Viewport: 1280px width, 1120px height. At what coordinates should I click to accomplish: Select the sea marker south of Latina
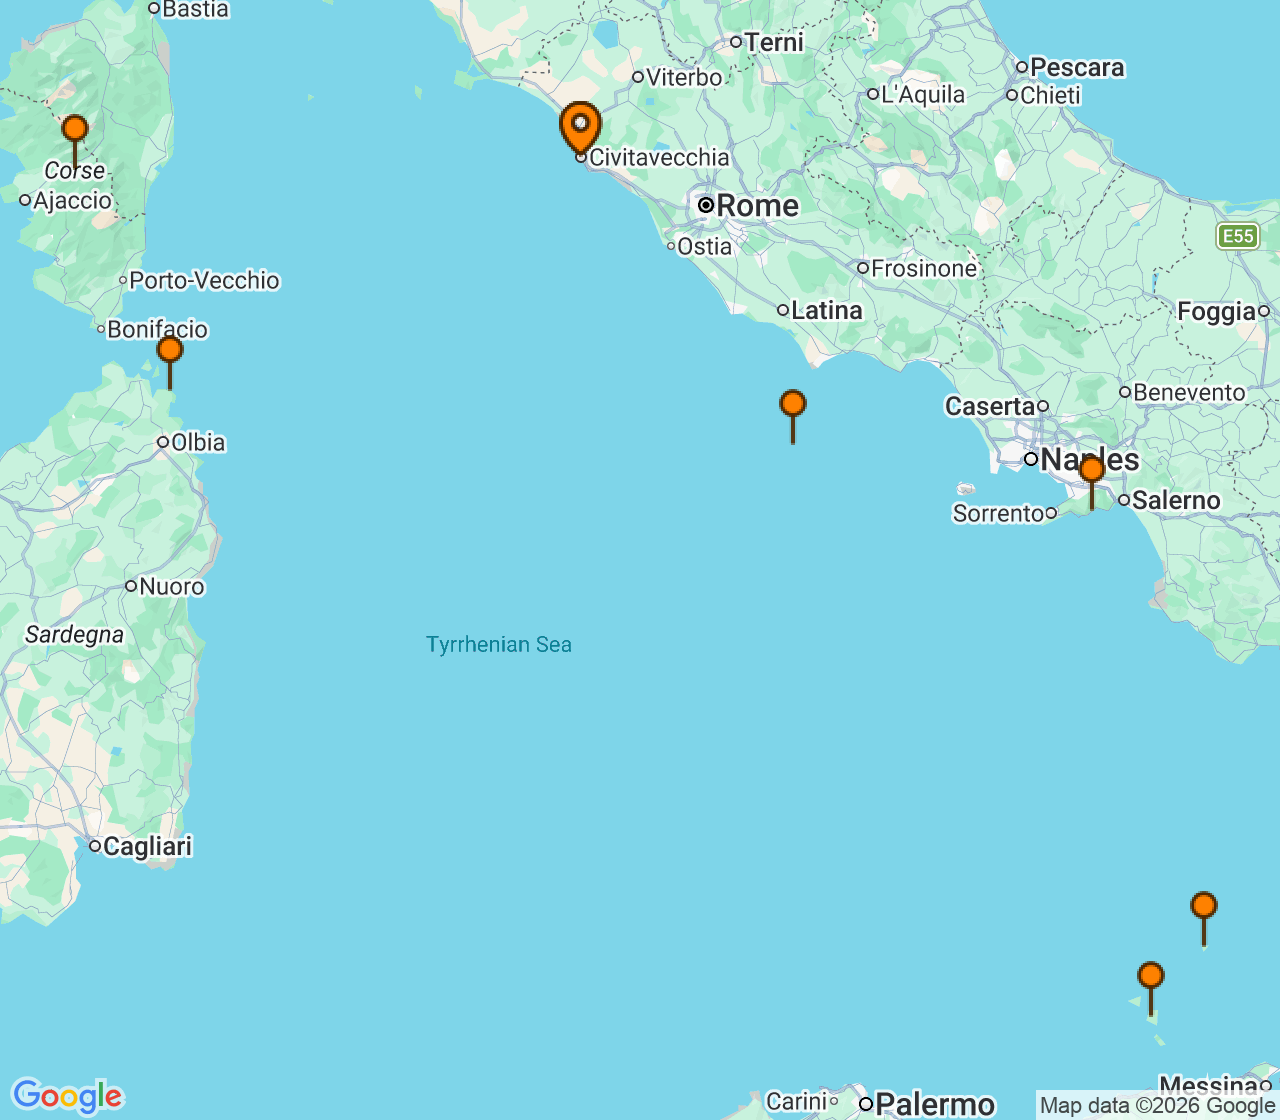[793, 404]
